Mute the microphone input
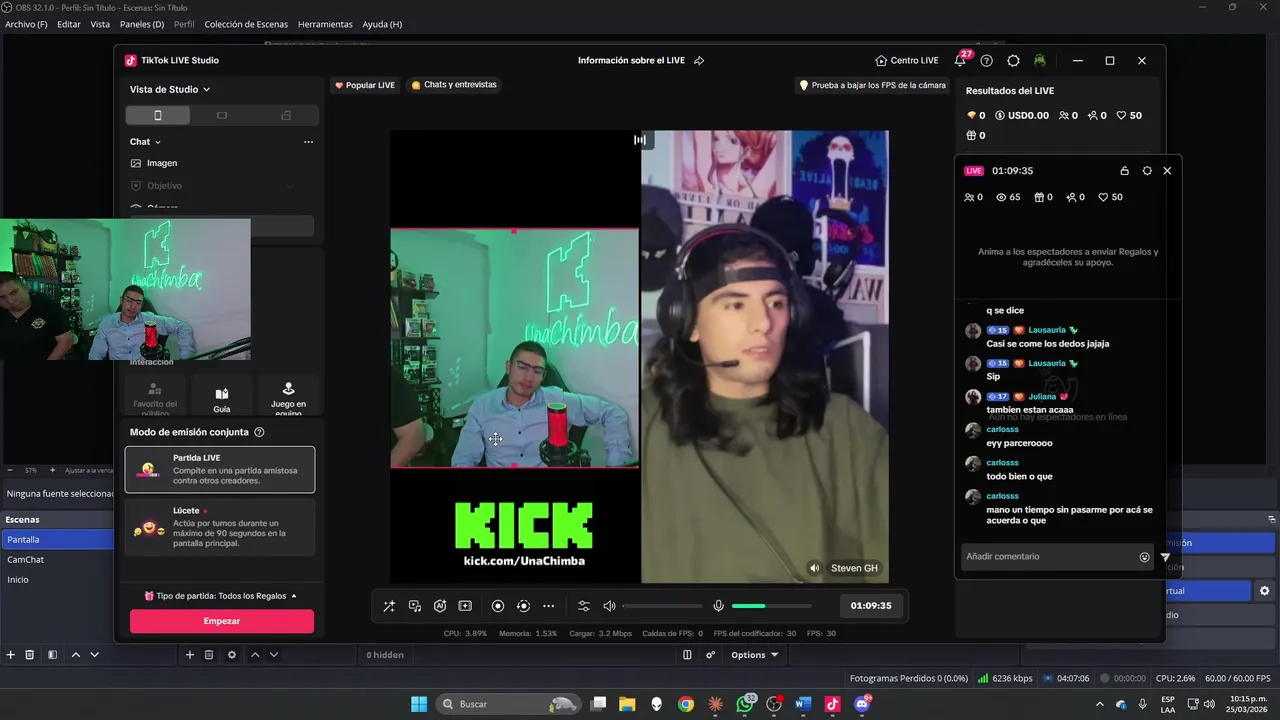Image resolution: width=1280 pixels, height=720 pixels. (718, 606)
